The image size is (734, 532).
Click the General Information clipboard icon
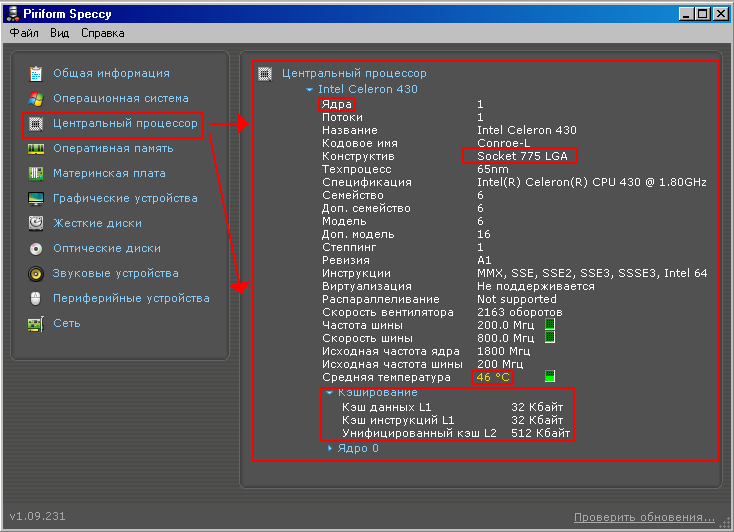click(36, 73)
